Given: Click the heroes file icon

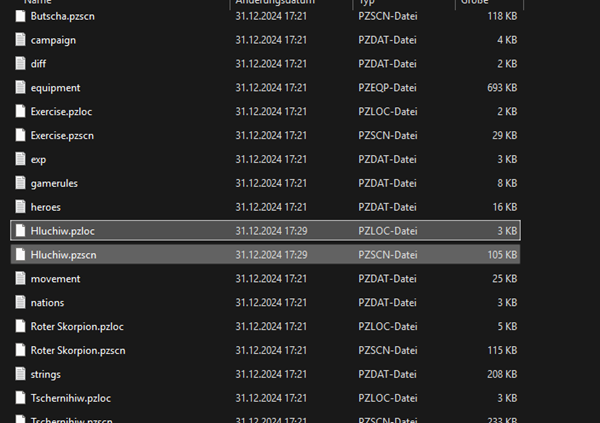Looking at the screenshot, I should click(x=20, y=207).
